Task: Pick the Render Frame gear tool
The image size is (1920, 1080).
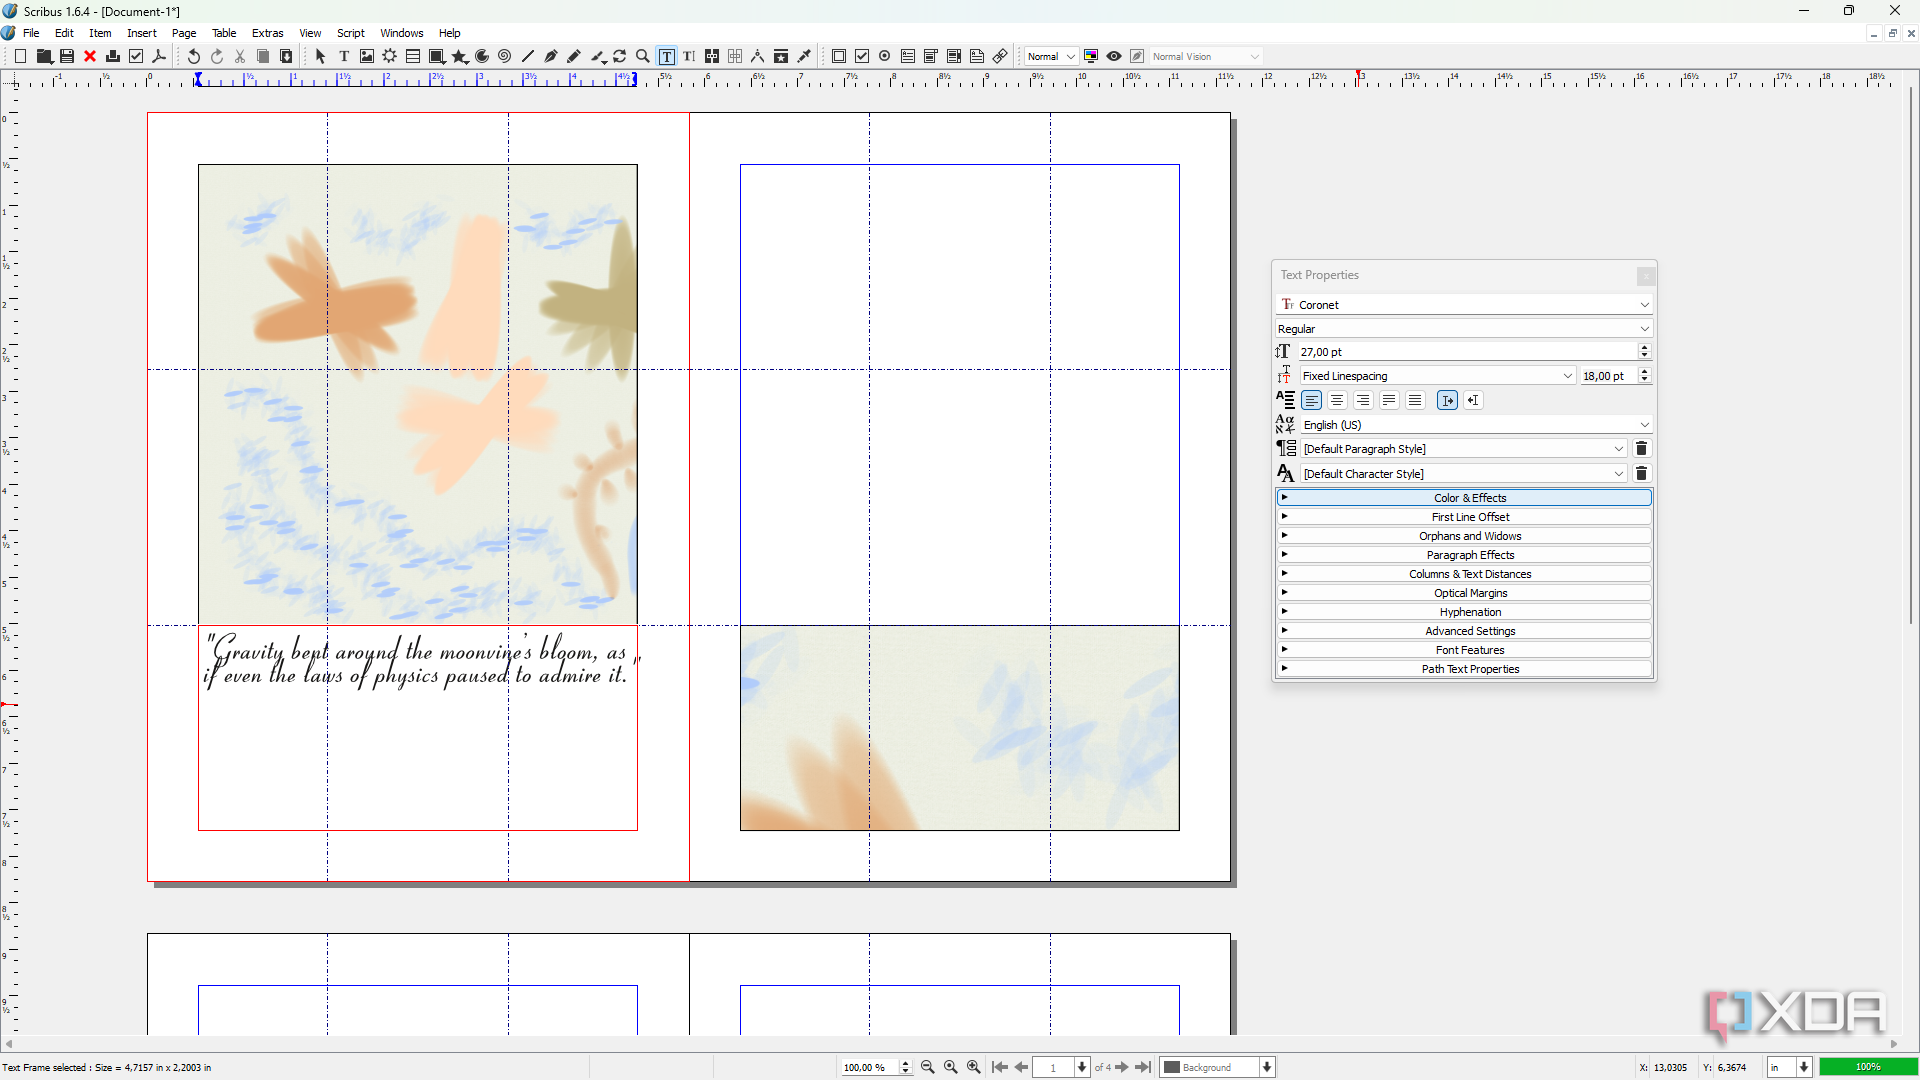Action: (390, 57)
